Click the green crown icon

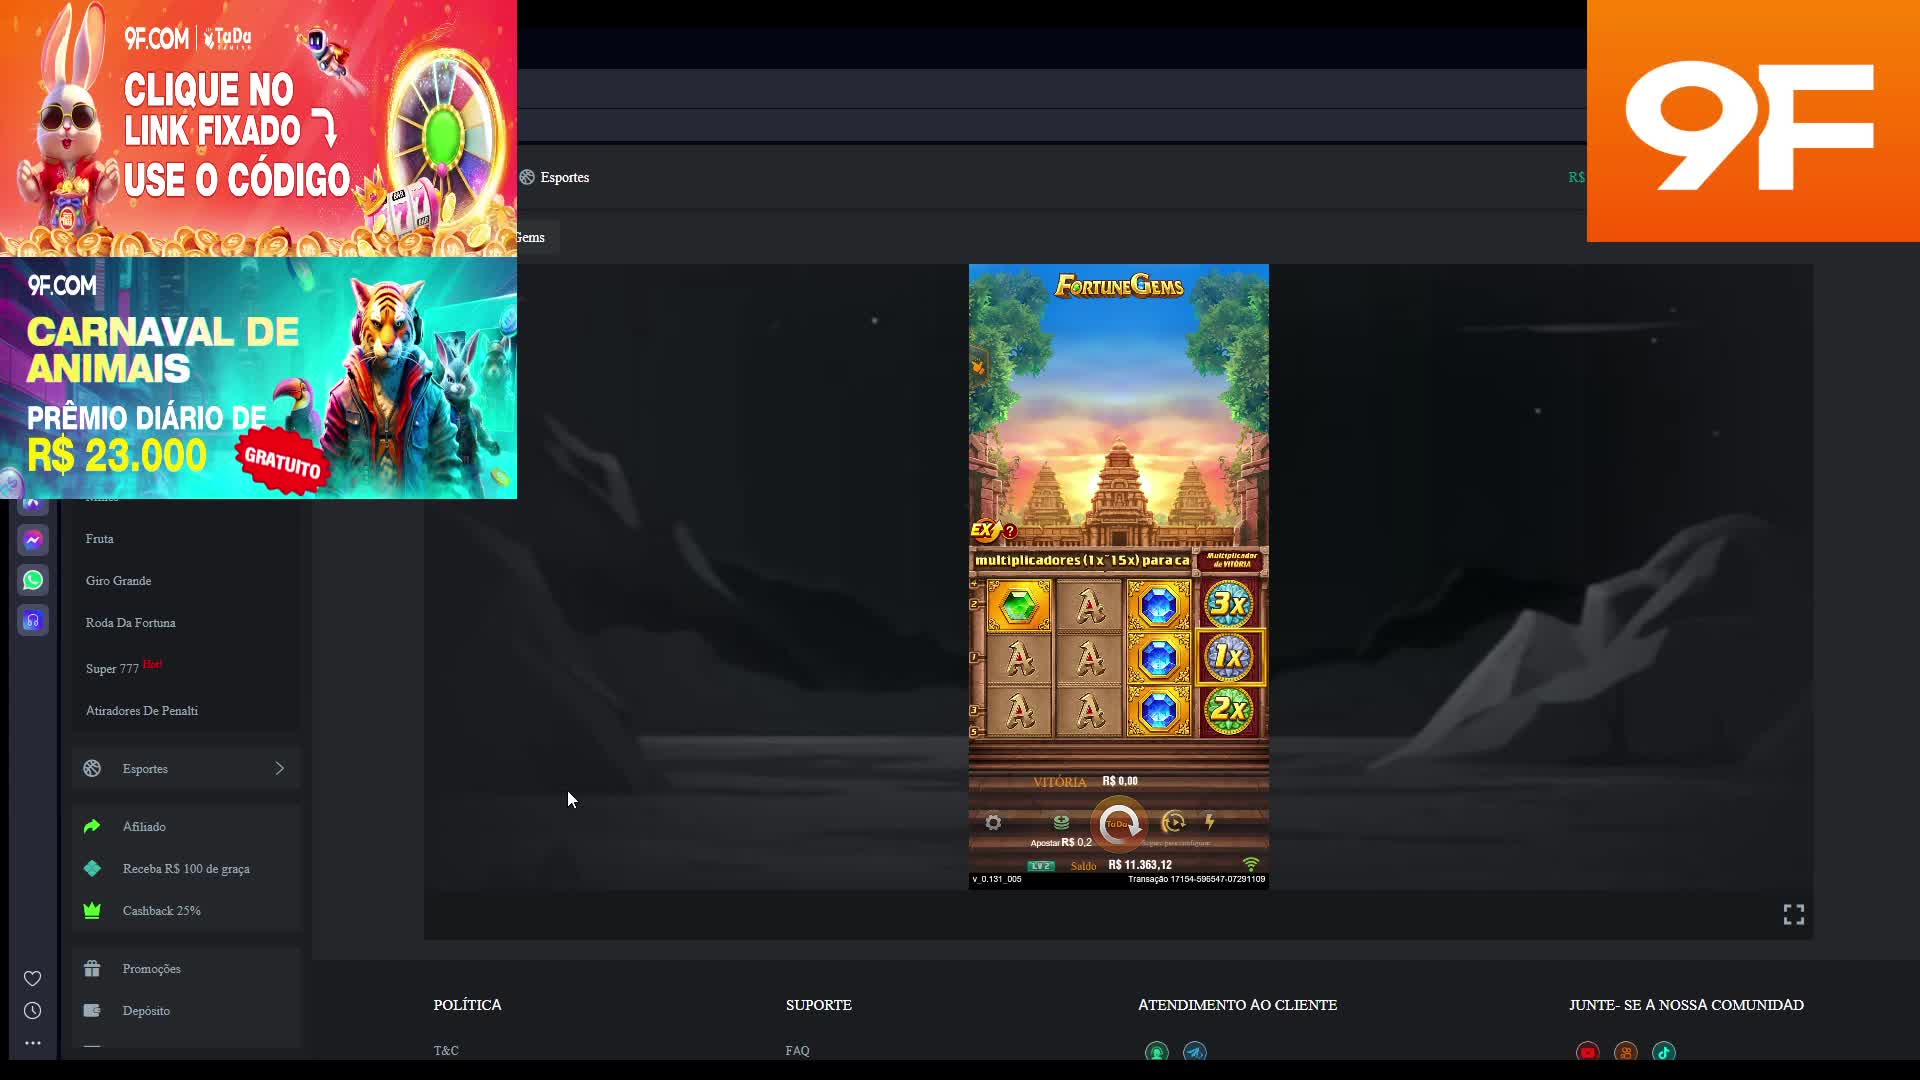[92, 910]
